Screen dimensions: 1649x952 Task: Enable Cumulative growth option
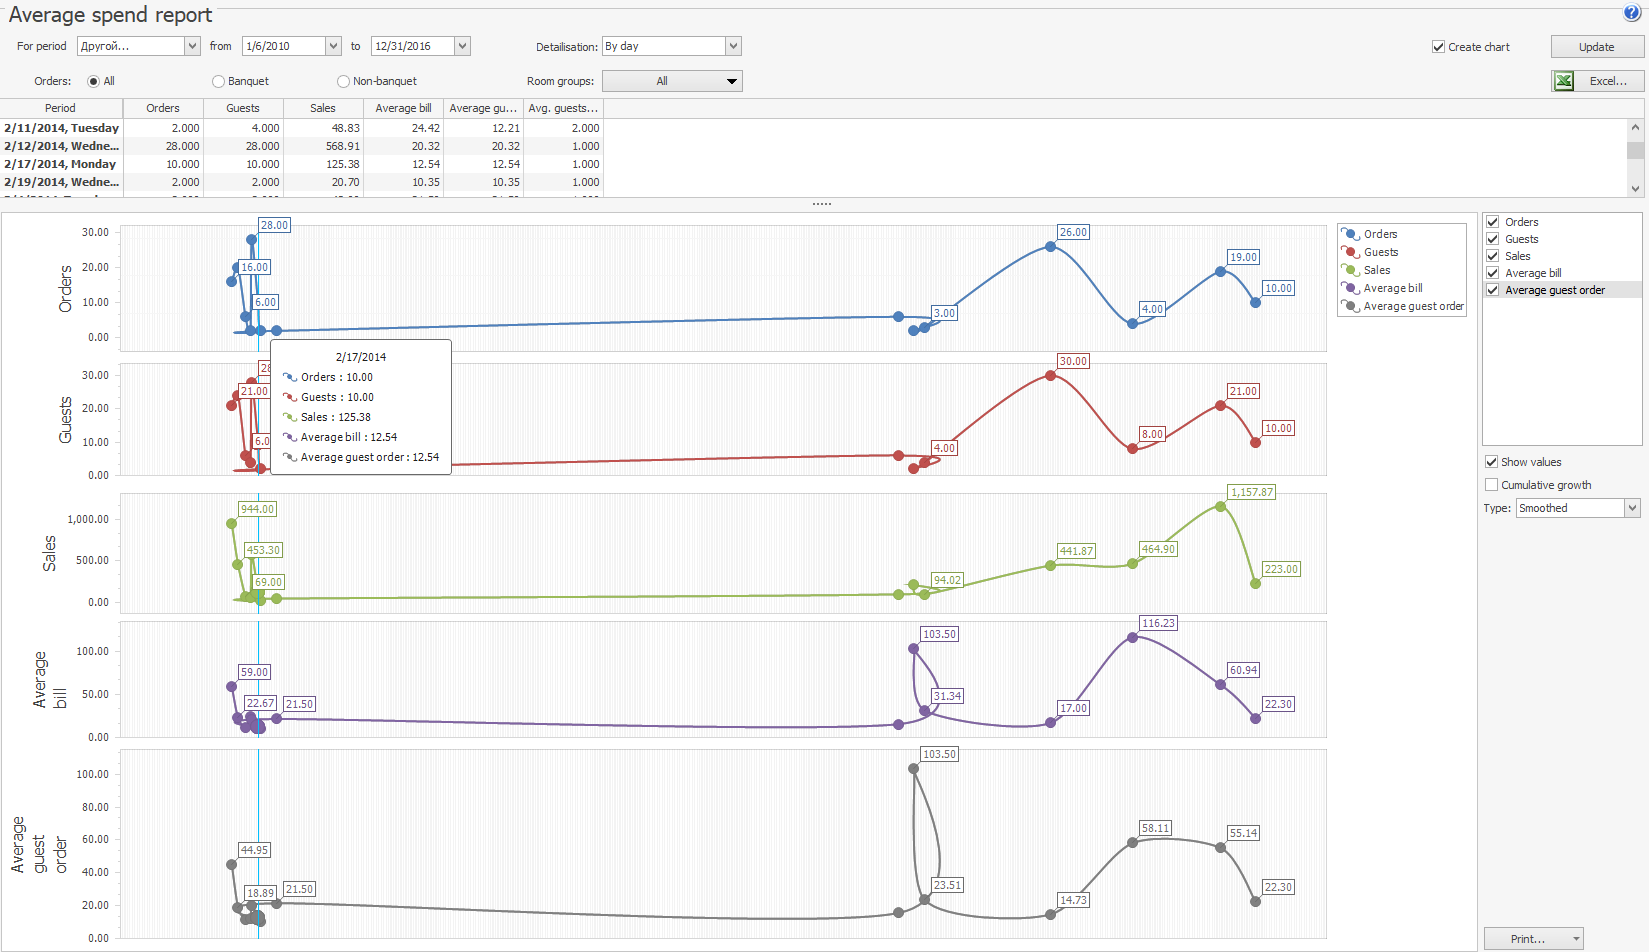1492,485
